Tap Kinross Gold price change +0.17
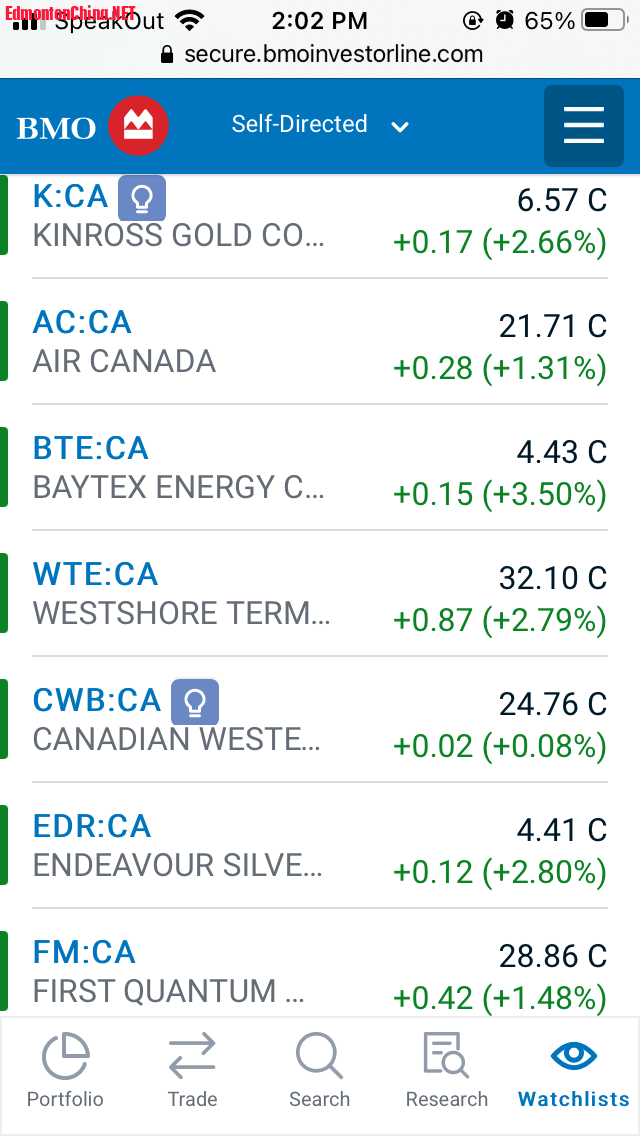Image resolution: width=640 pixels, height=1136 pixels. (433, 243)
